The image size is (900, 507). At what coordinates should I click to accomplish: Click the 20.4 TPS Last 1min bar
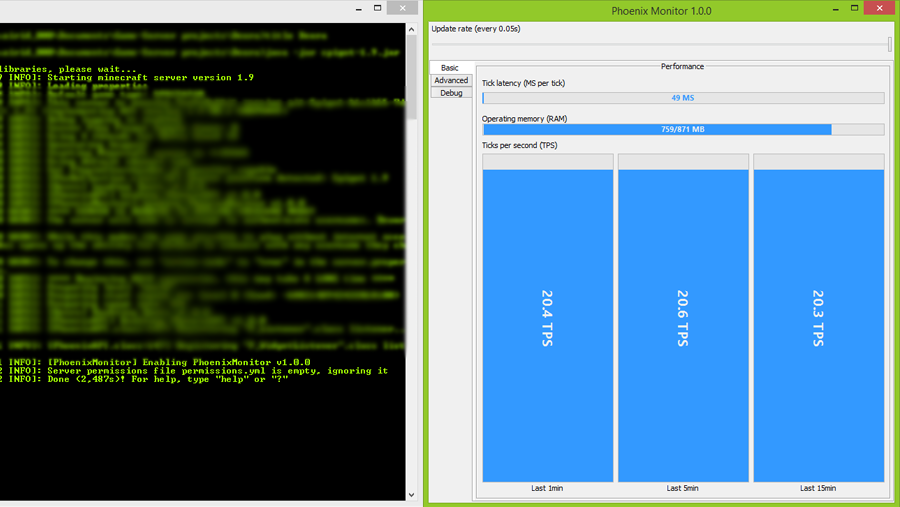pos(548,318)
